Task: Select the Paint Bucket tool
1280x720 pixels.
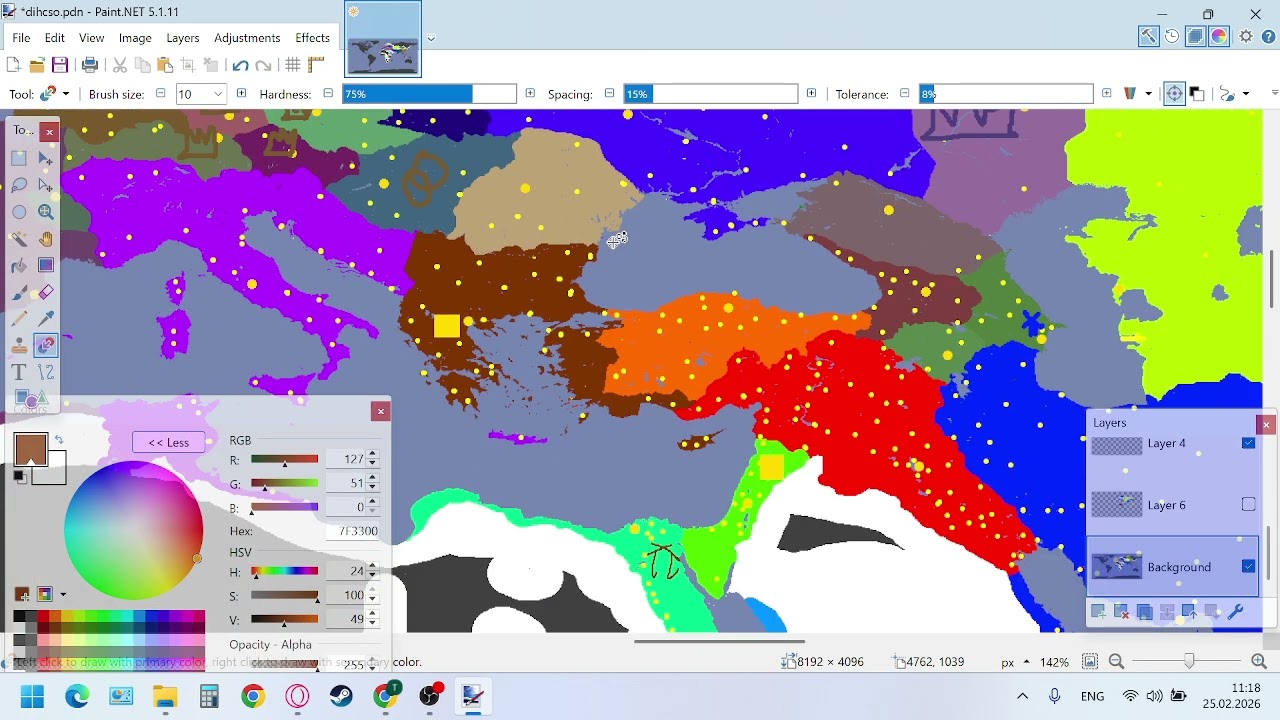Action: (19, 266)
